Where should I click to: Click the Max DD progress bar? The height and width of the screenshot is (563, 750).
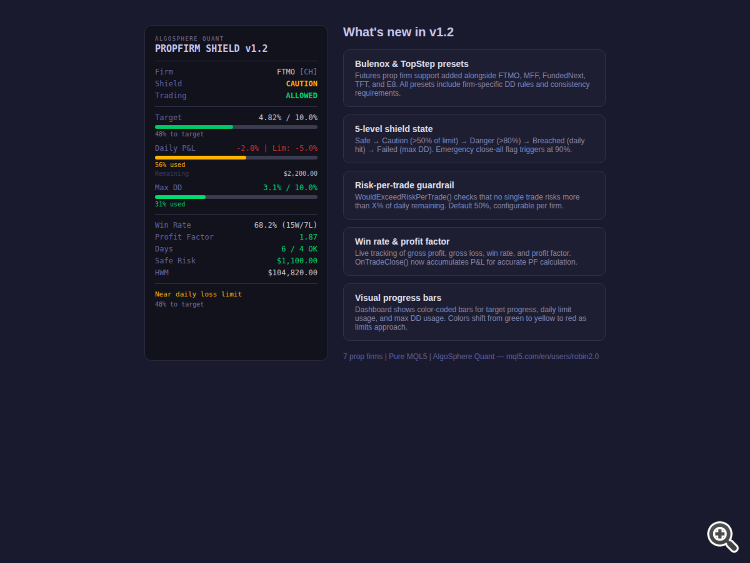pyautogui.click(x=236, y=197)
